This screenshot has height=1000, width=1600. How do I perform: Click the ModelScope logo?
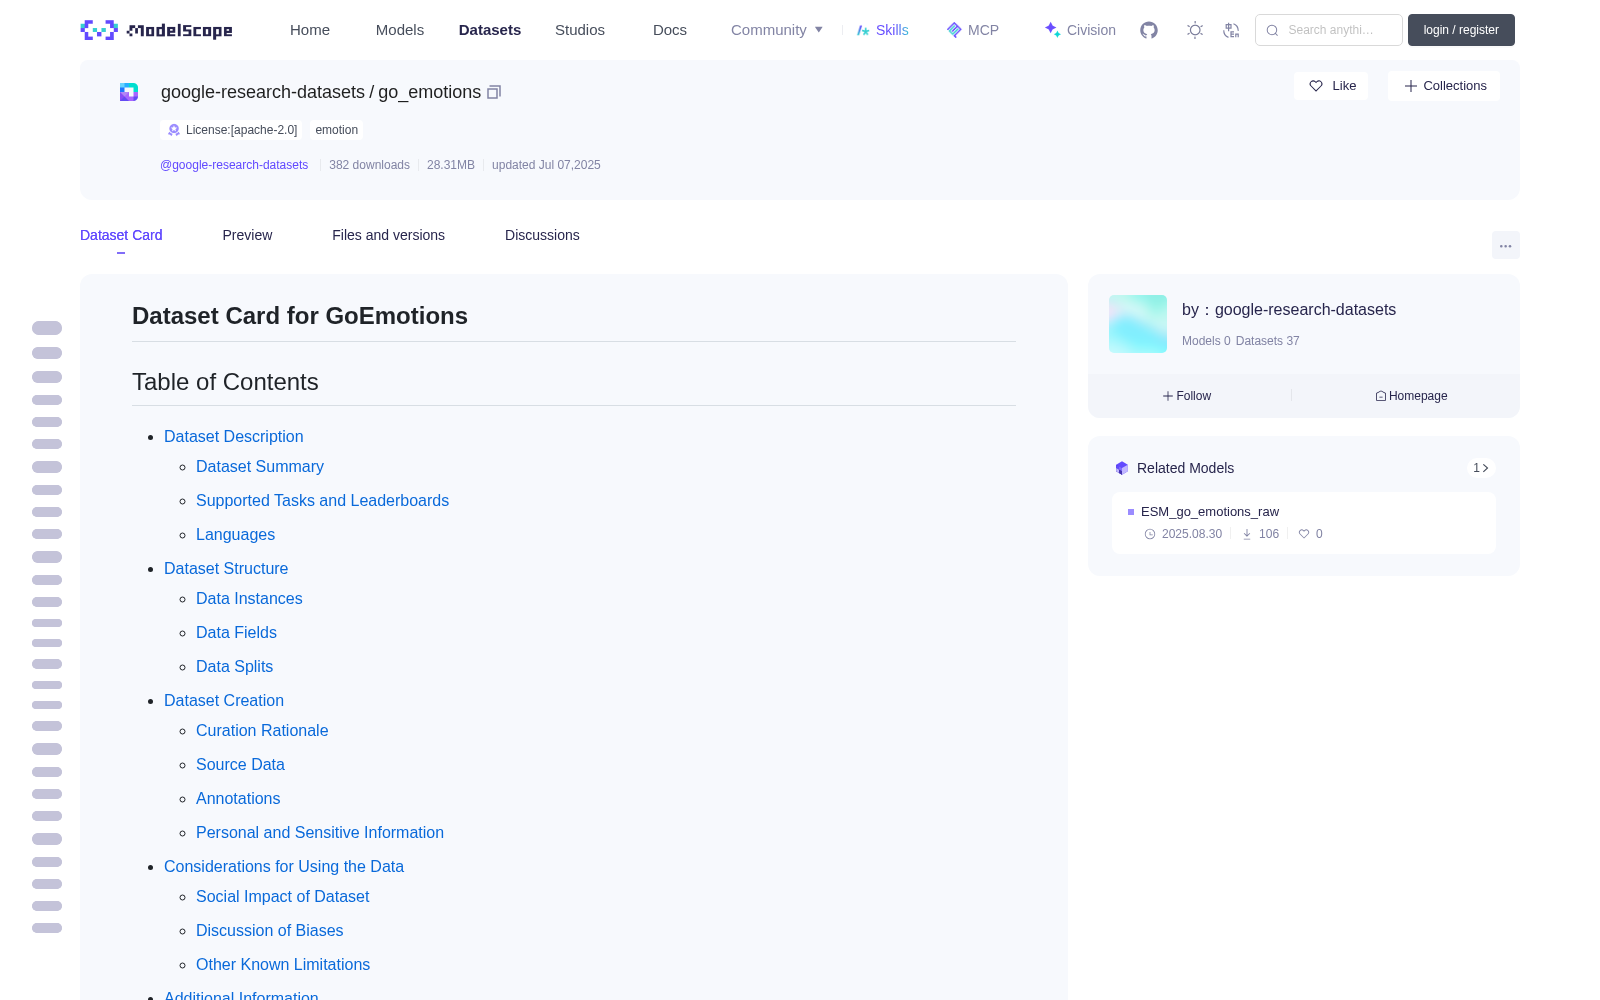tap(156, 30)
